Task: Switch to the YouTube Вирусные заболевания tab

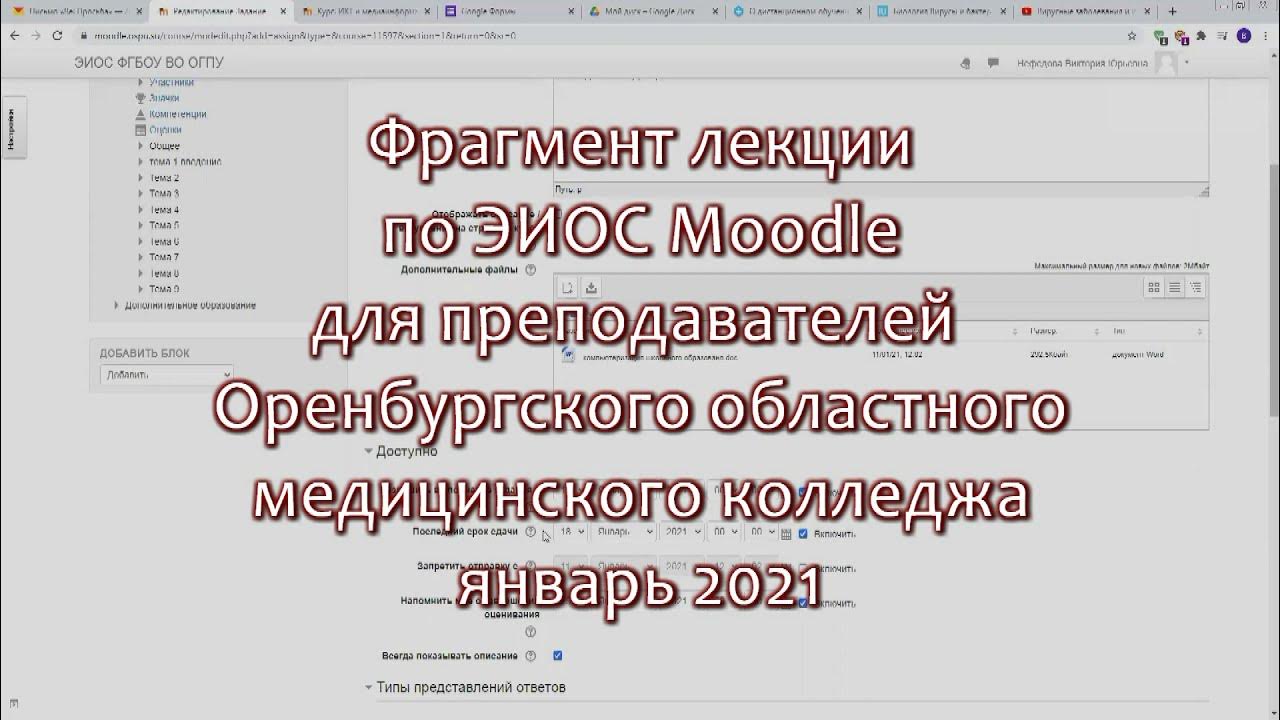Action: click(1085, 11)
